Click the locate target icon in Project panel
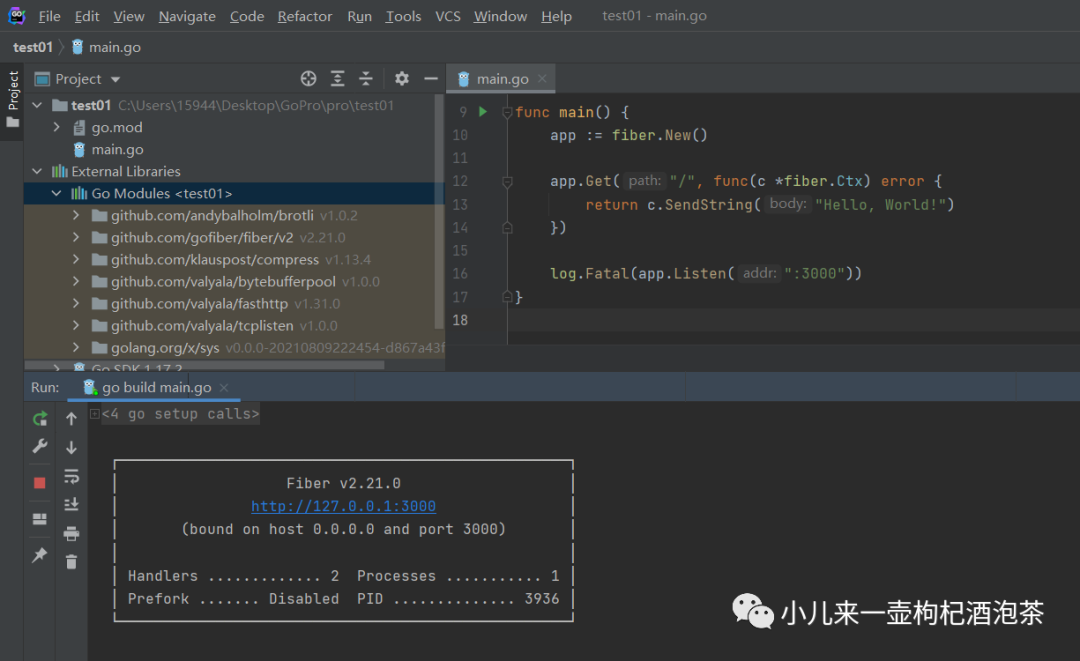Image resolution: width=1080 pixels, height=661 pixels. coord(309,79)
